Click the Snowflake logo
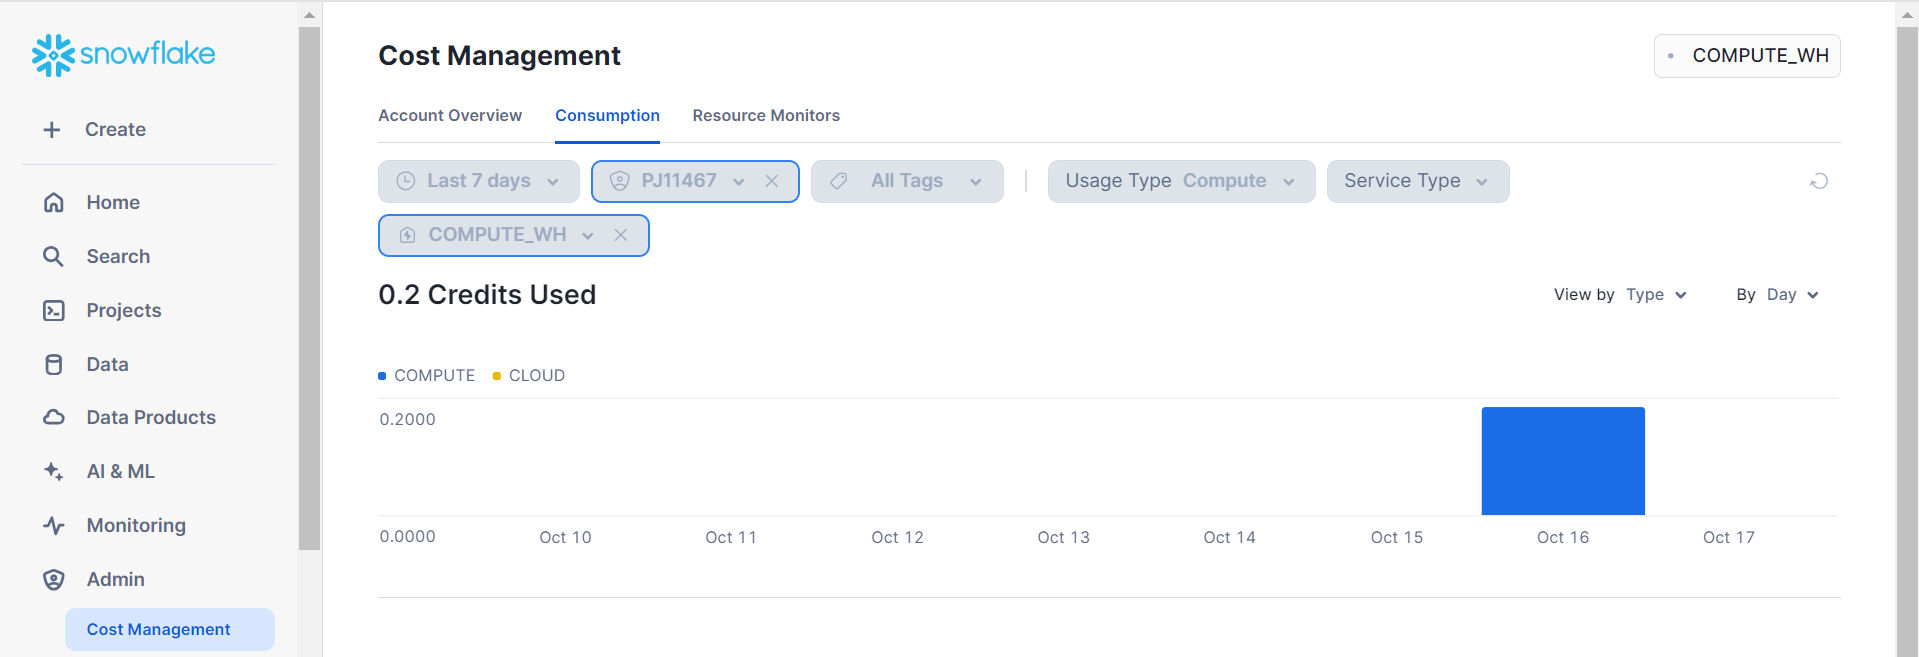Image resolution: width=1919 pixels, height=657 pixels. (x=124, y=55)
